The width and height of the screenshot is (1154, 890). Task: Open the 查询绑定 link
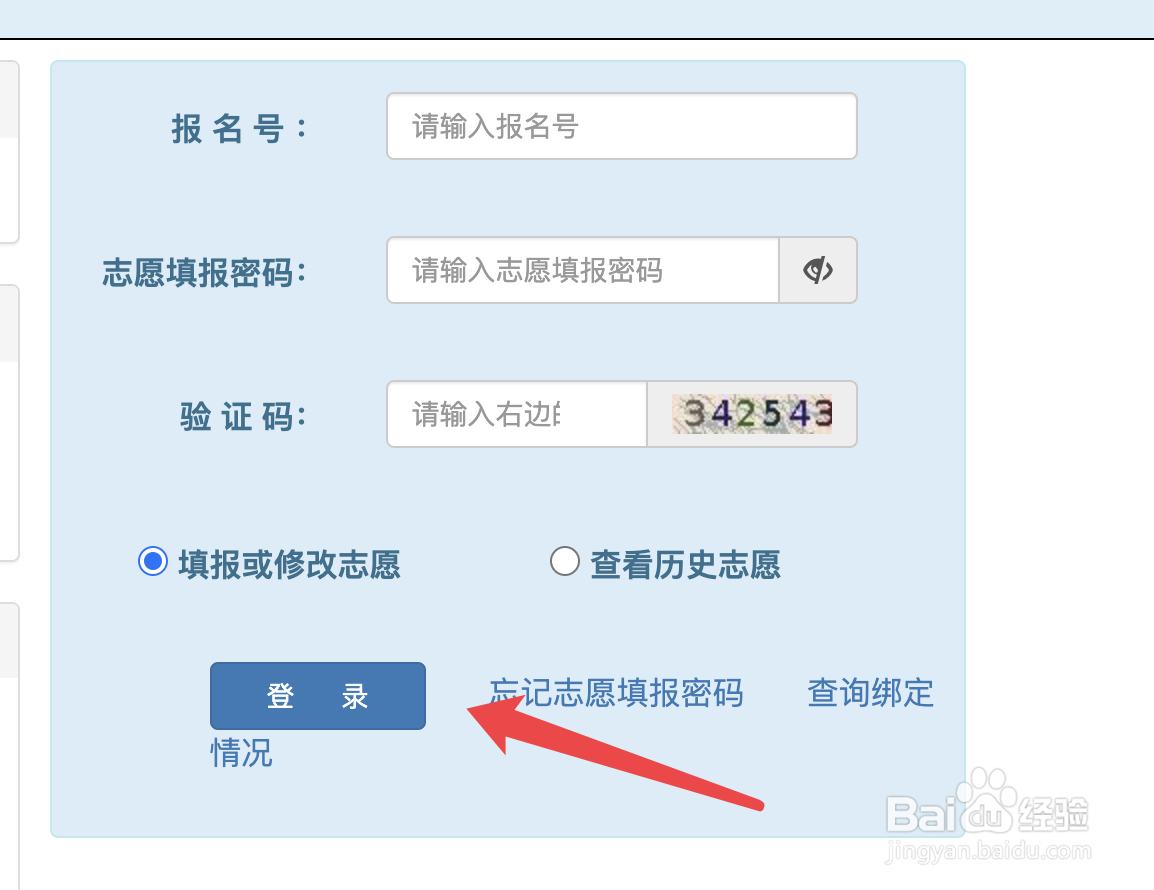click(x=871, y=693)
